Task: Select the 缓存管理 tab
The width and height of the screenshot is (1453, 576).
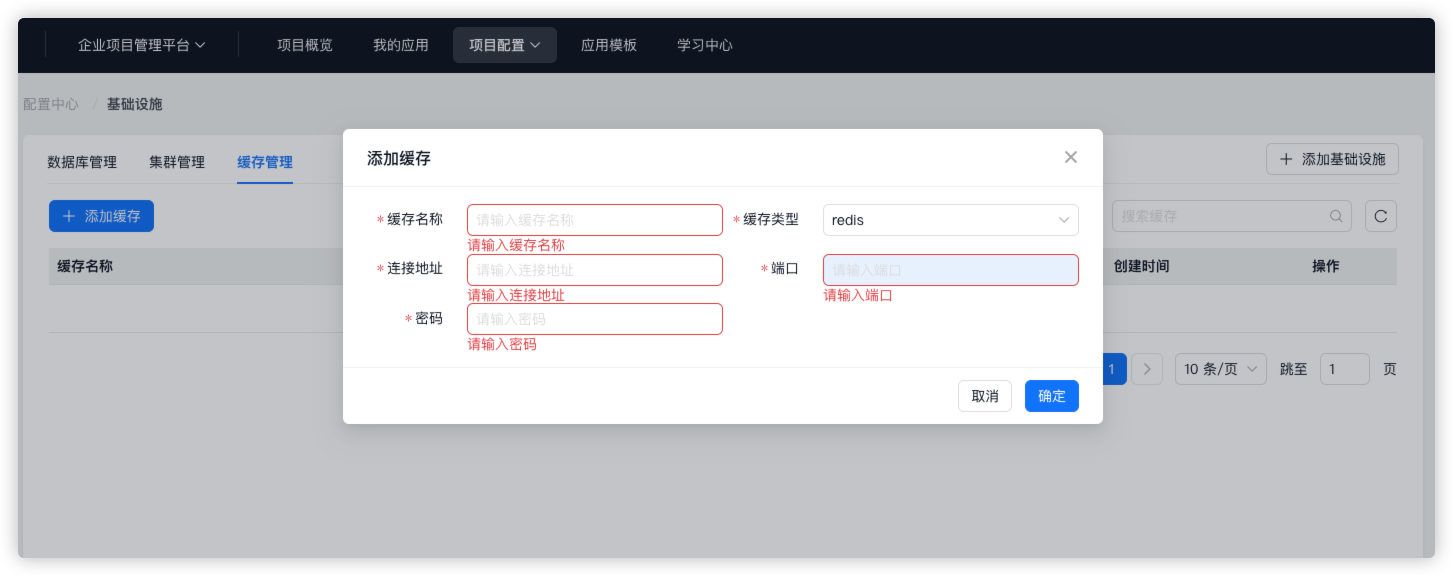Action: (265, 162)
